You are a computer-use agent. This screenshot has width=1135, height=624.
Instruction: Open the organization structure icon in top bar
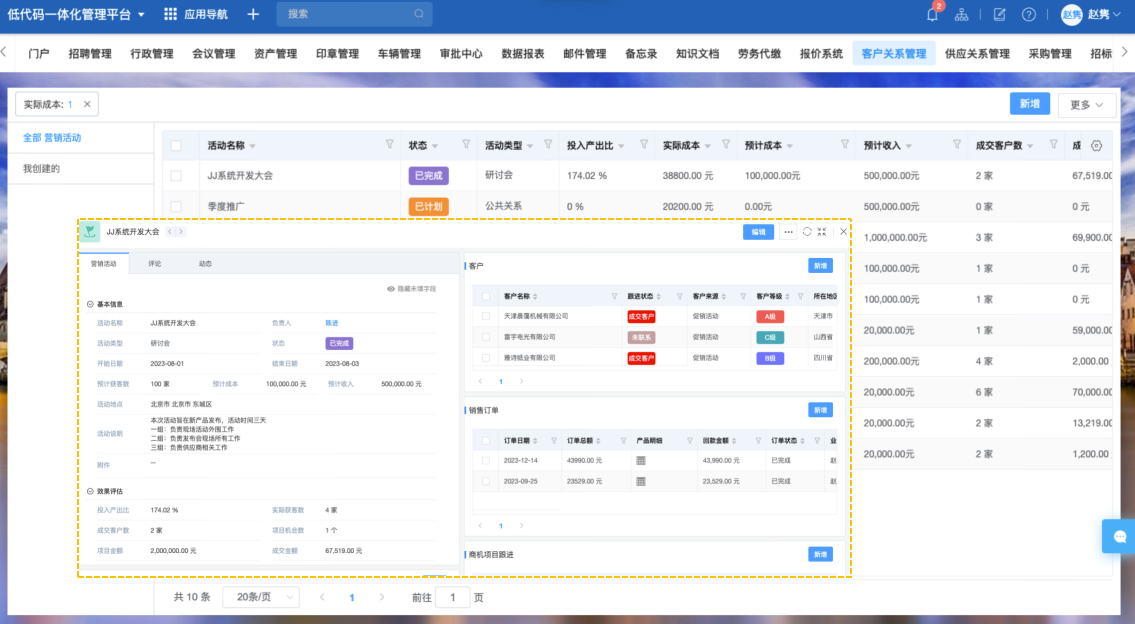click(x=961, y=15)
